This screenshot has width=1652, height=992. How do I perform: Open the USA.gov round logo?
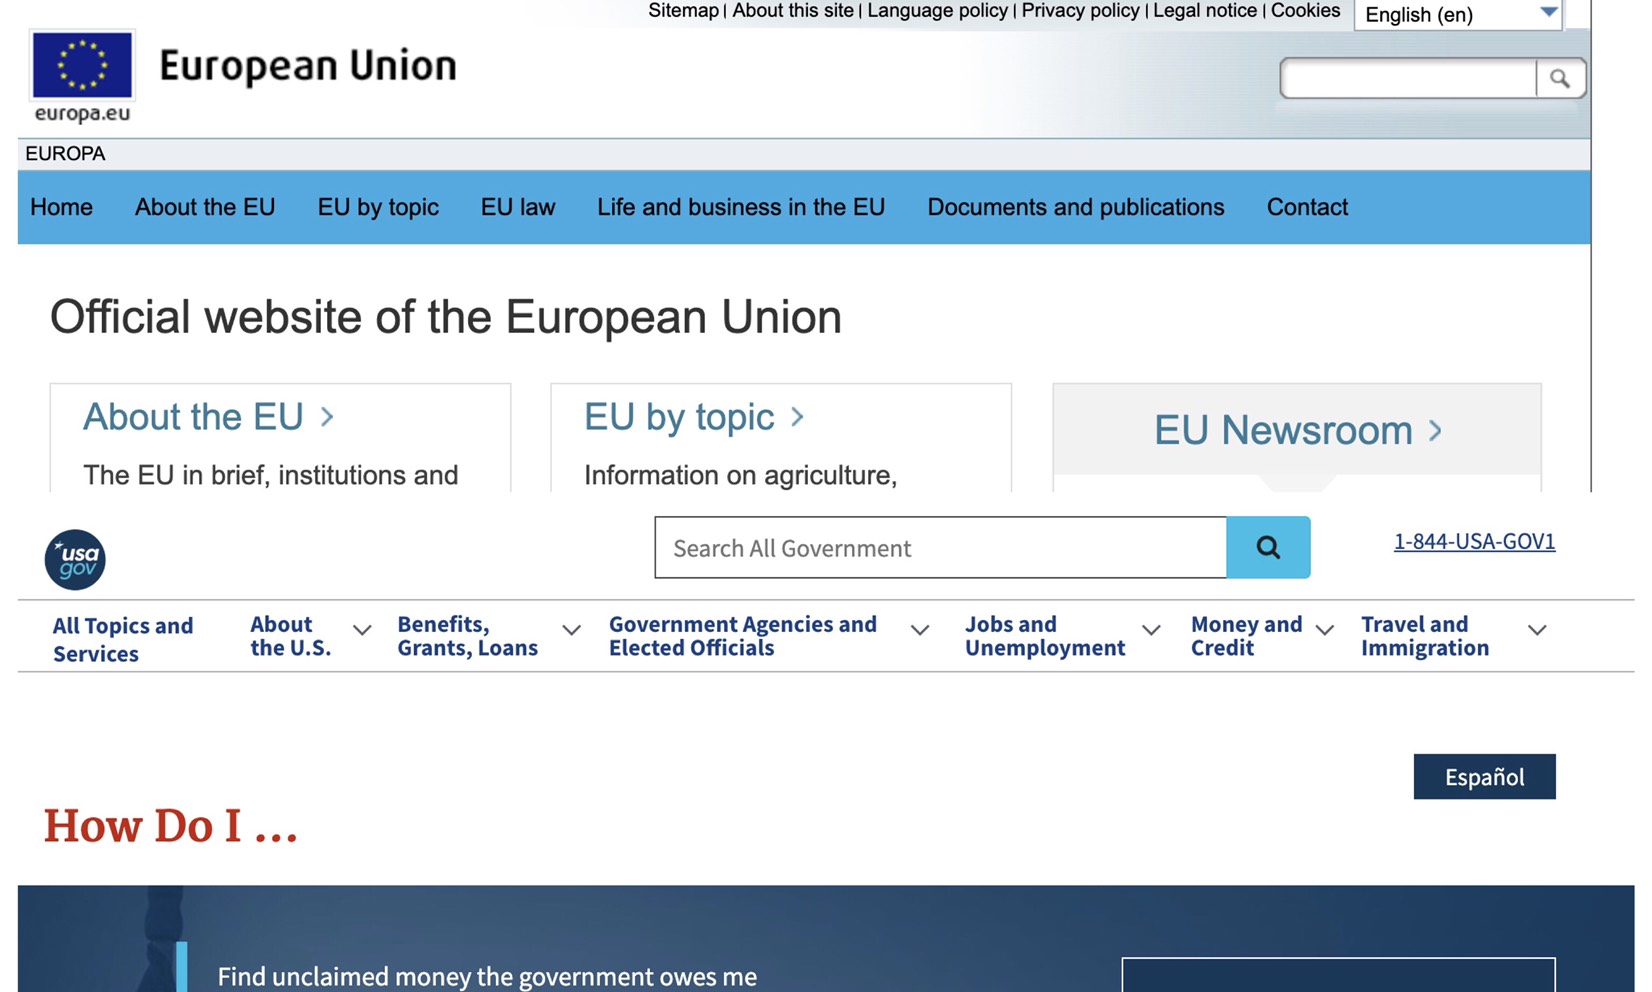(75, 559)
